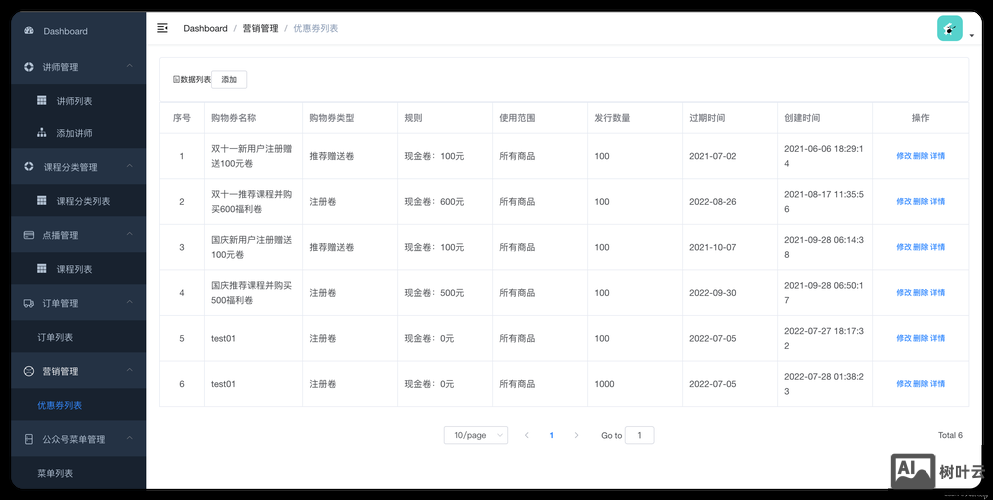This screenshot has height=500, width=993.
Task: Click 删除 for row 3 coupon
Action: [920, 247]
